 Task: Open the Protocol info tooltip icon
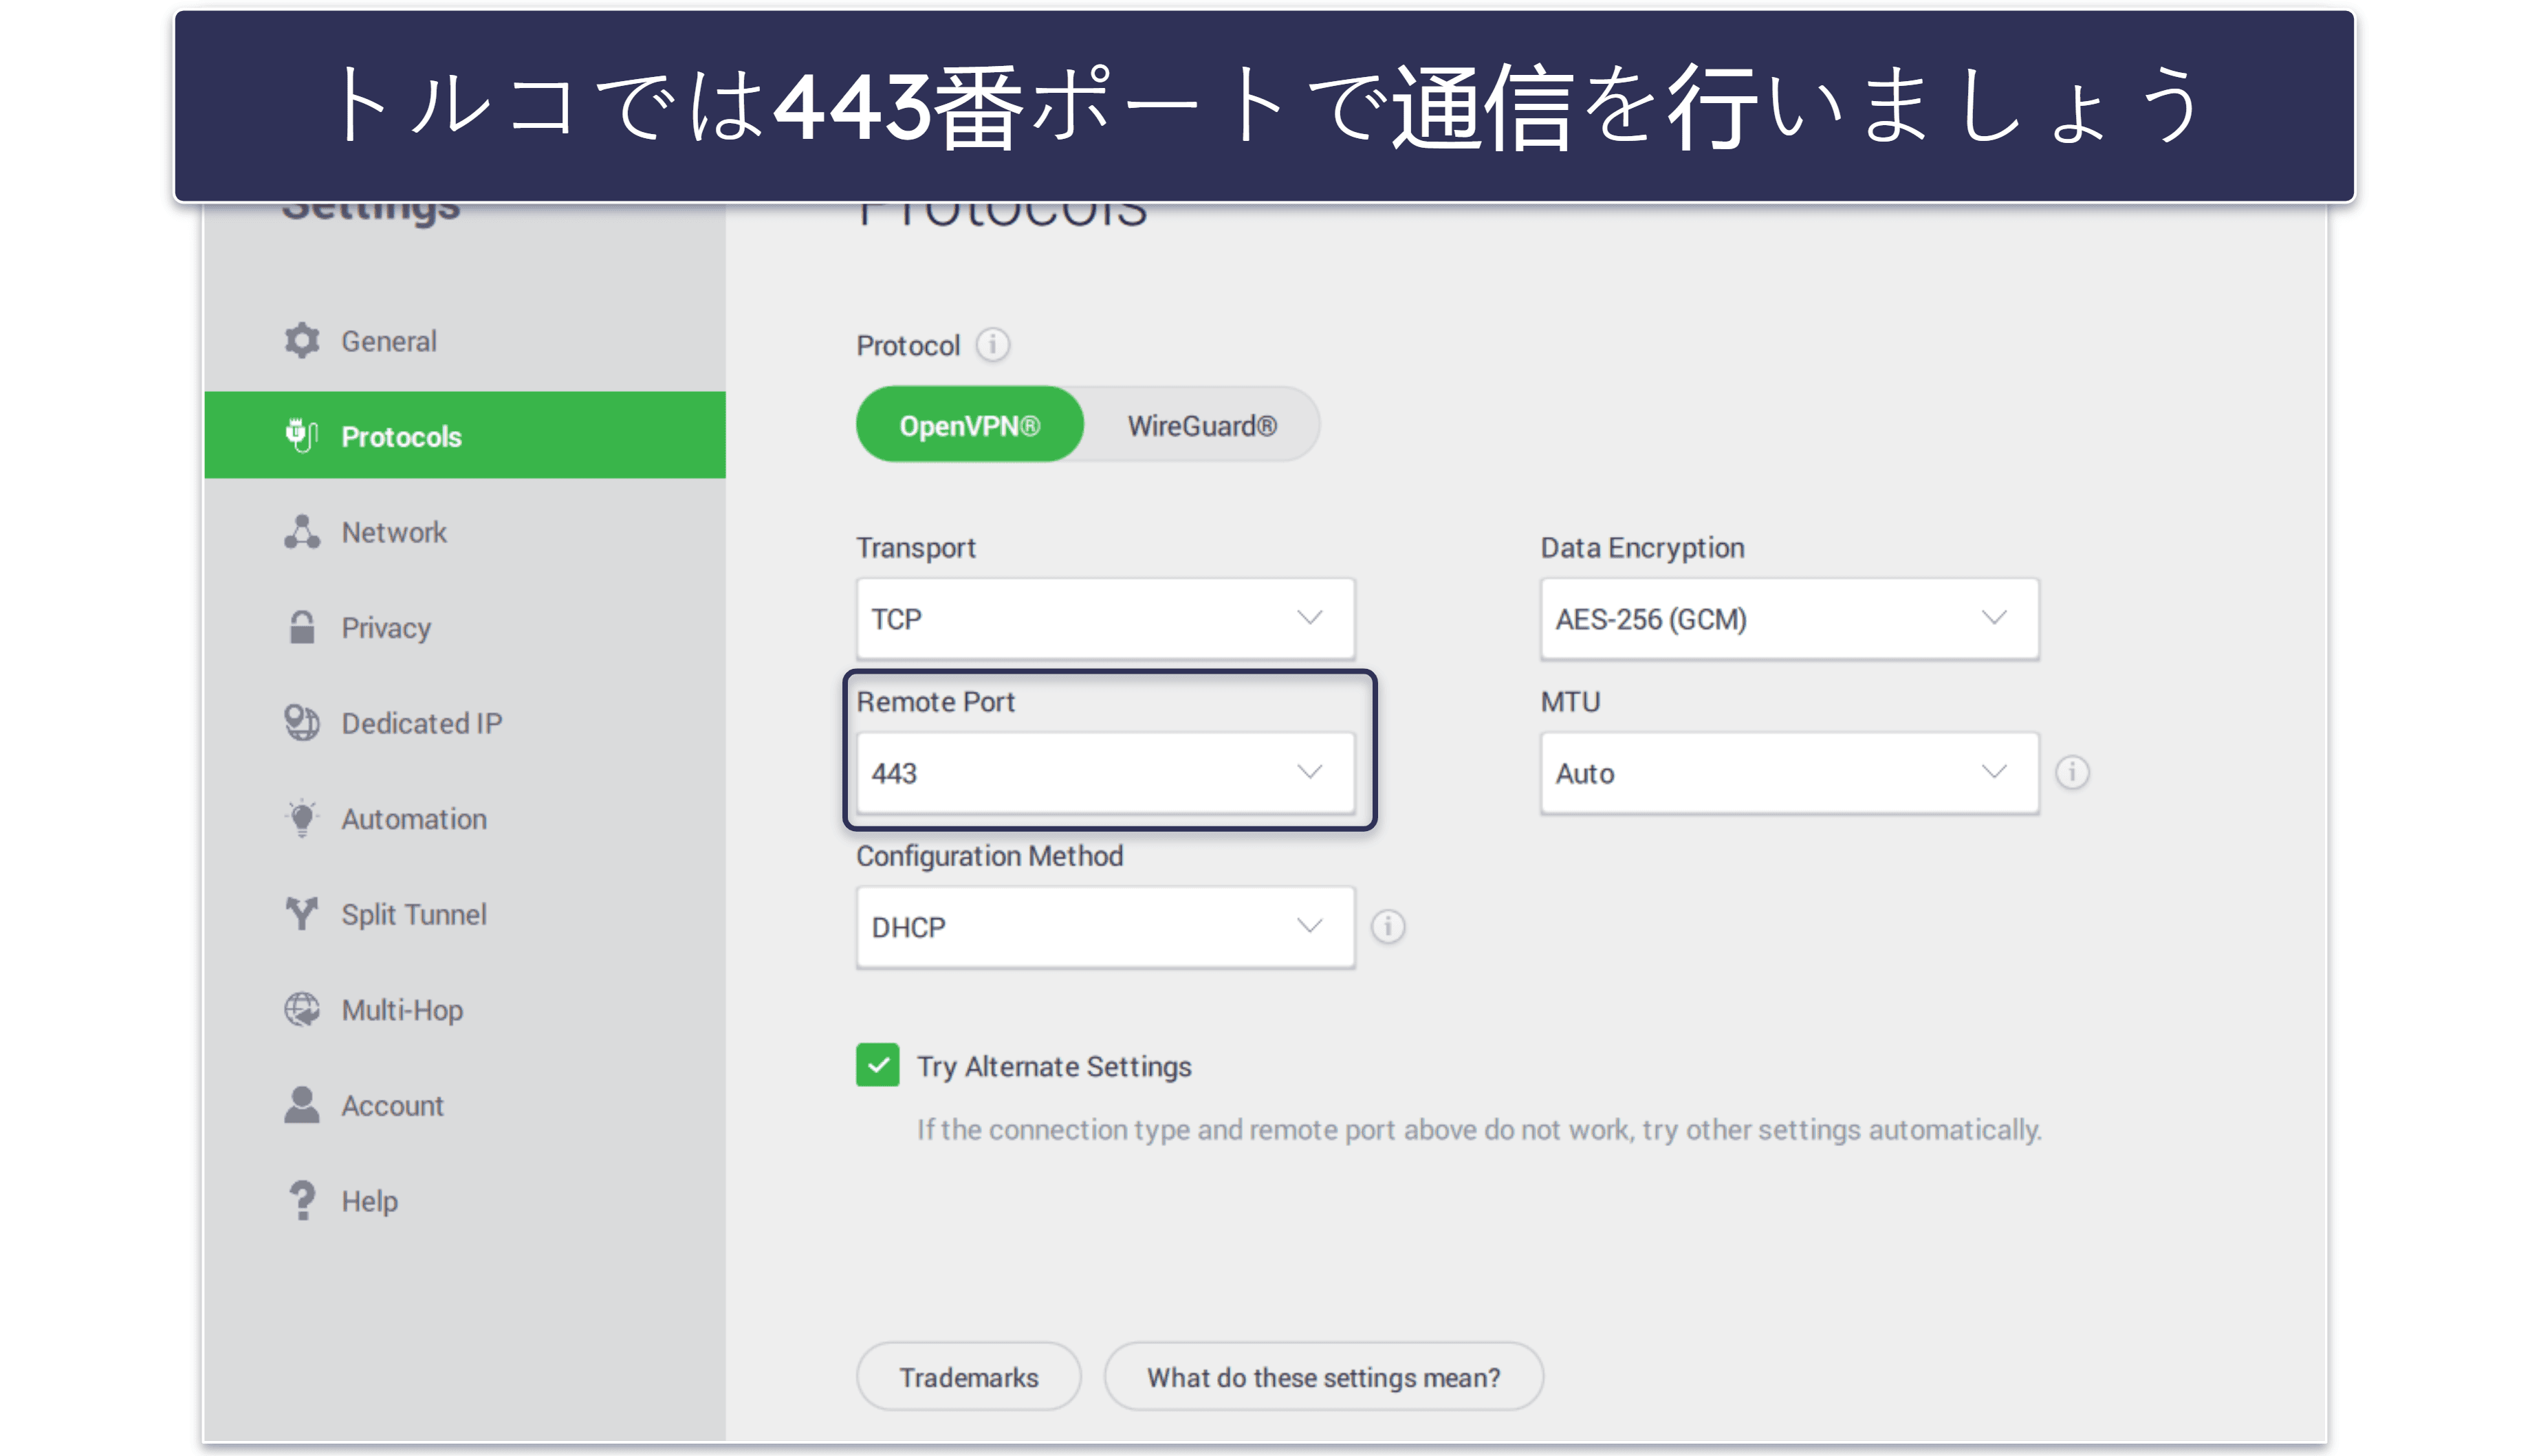992,345
